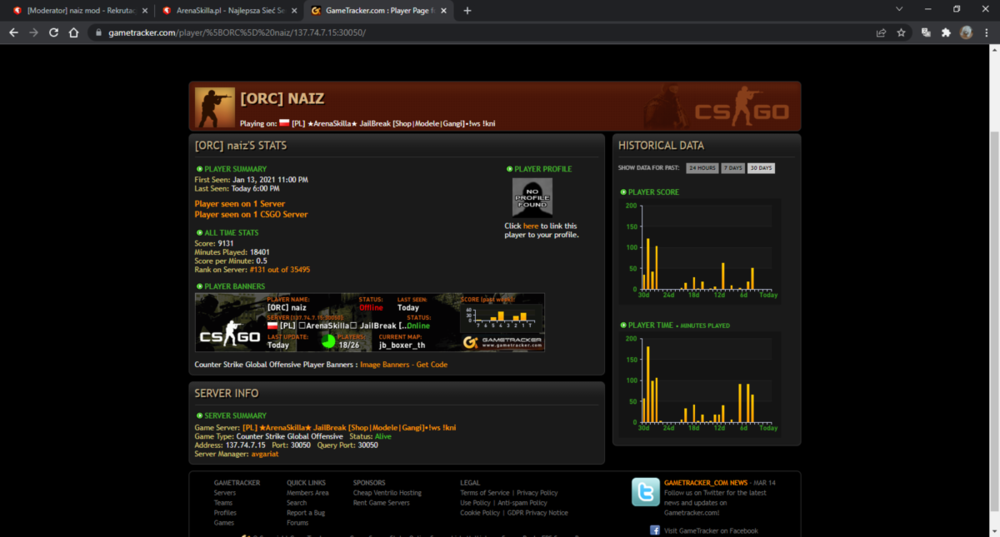Open server manager avgariat link
1000x537 pixels.
click(x=265, y=454)
